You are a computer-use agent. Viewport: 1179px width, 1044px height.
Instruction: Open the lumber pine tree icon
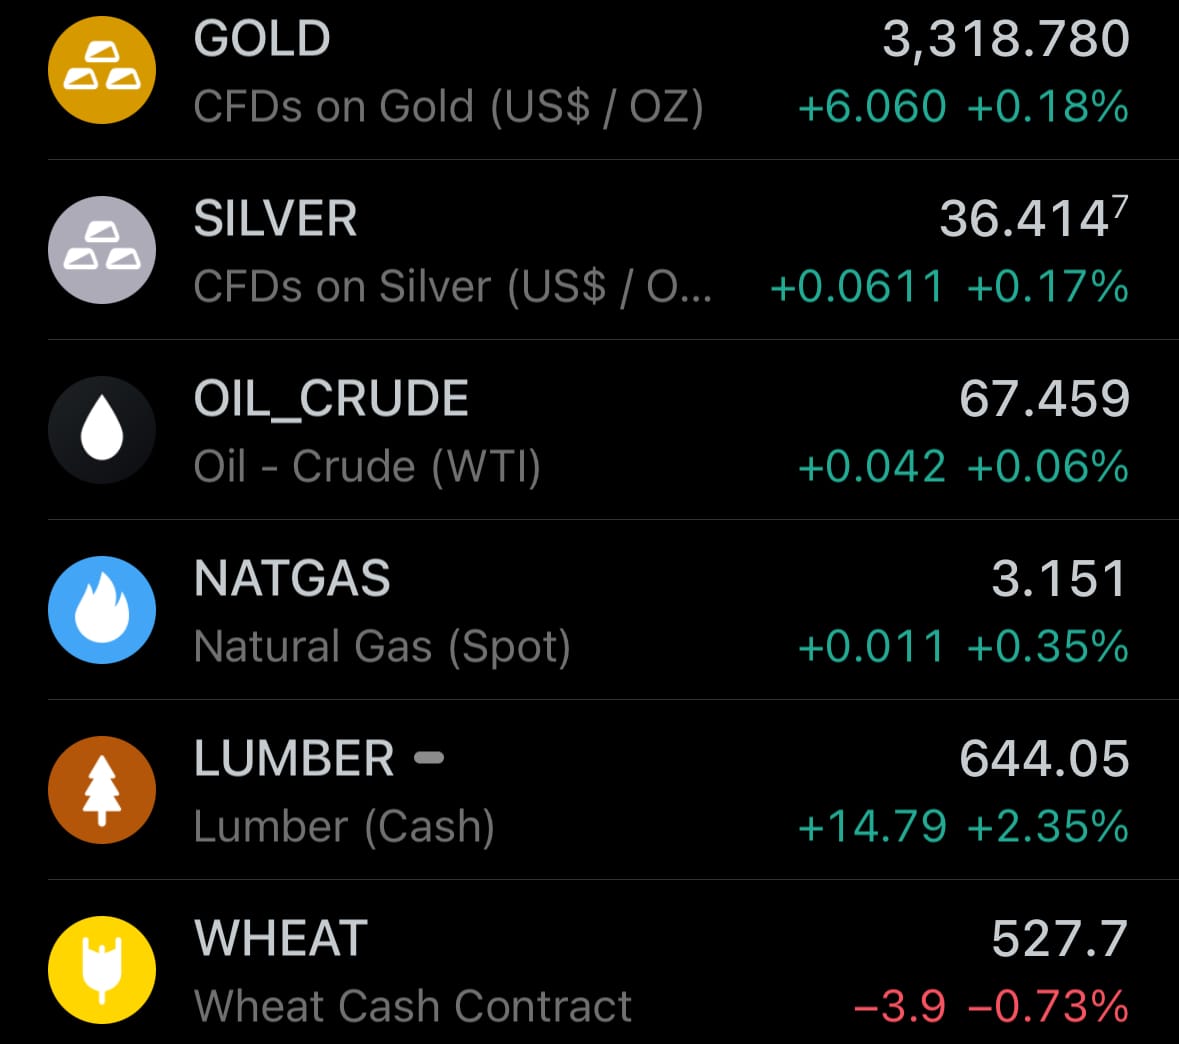click(102, 790)
